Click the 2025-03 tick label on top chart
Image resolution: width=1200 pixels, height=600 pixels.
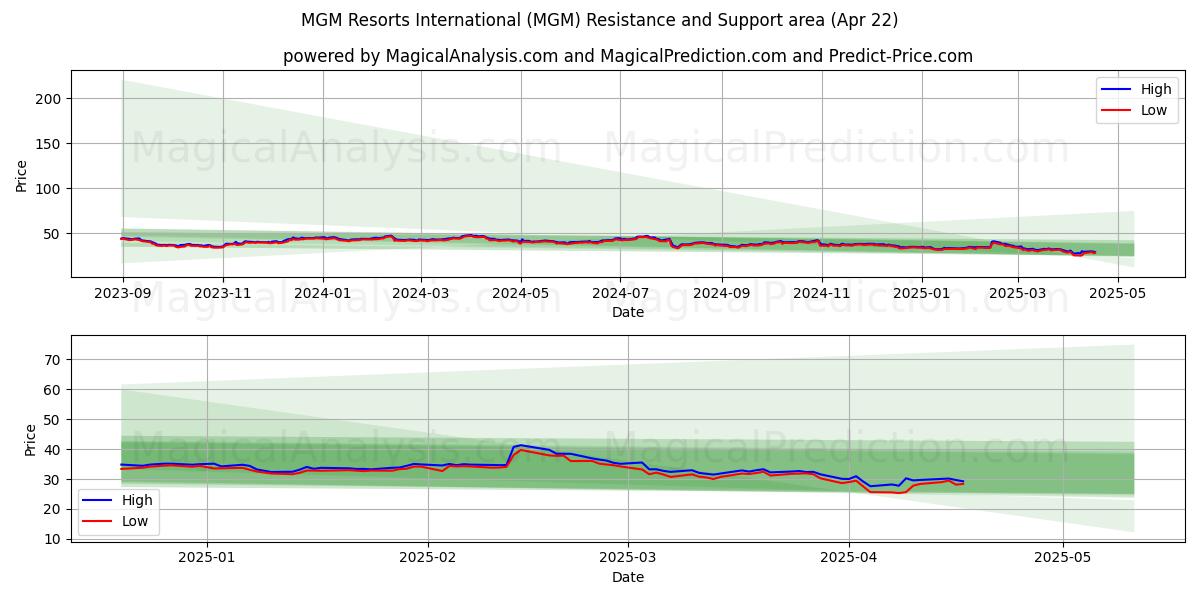tap(1017, 294)
